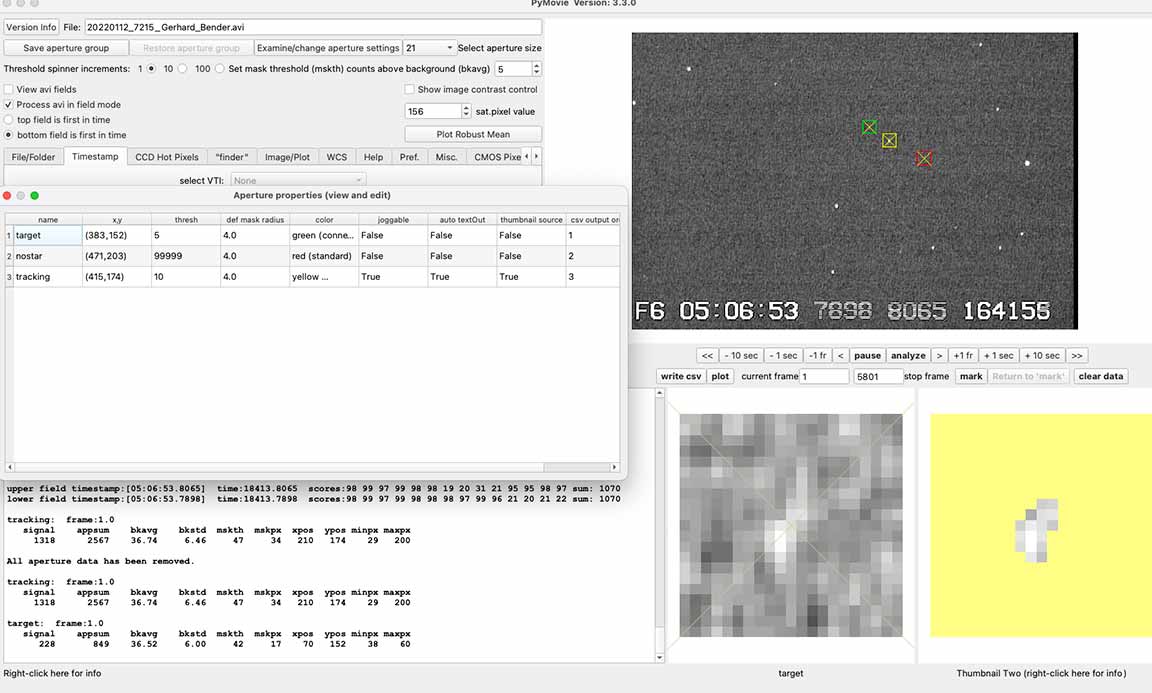Open the "finder" tab

click(x=231, y=157)
